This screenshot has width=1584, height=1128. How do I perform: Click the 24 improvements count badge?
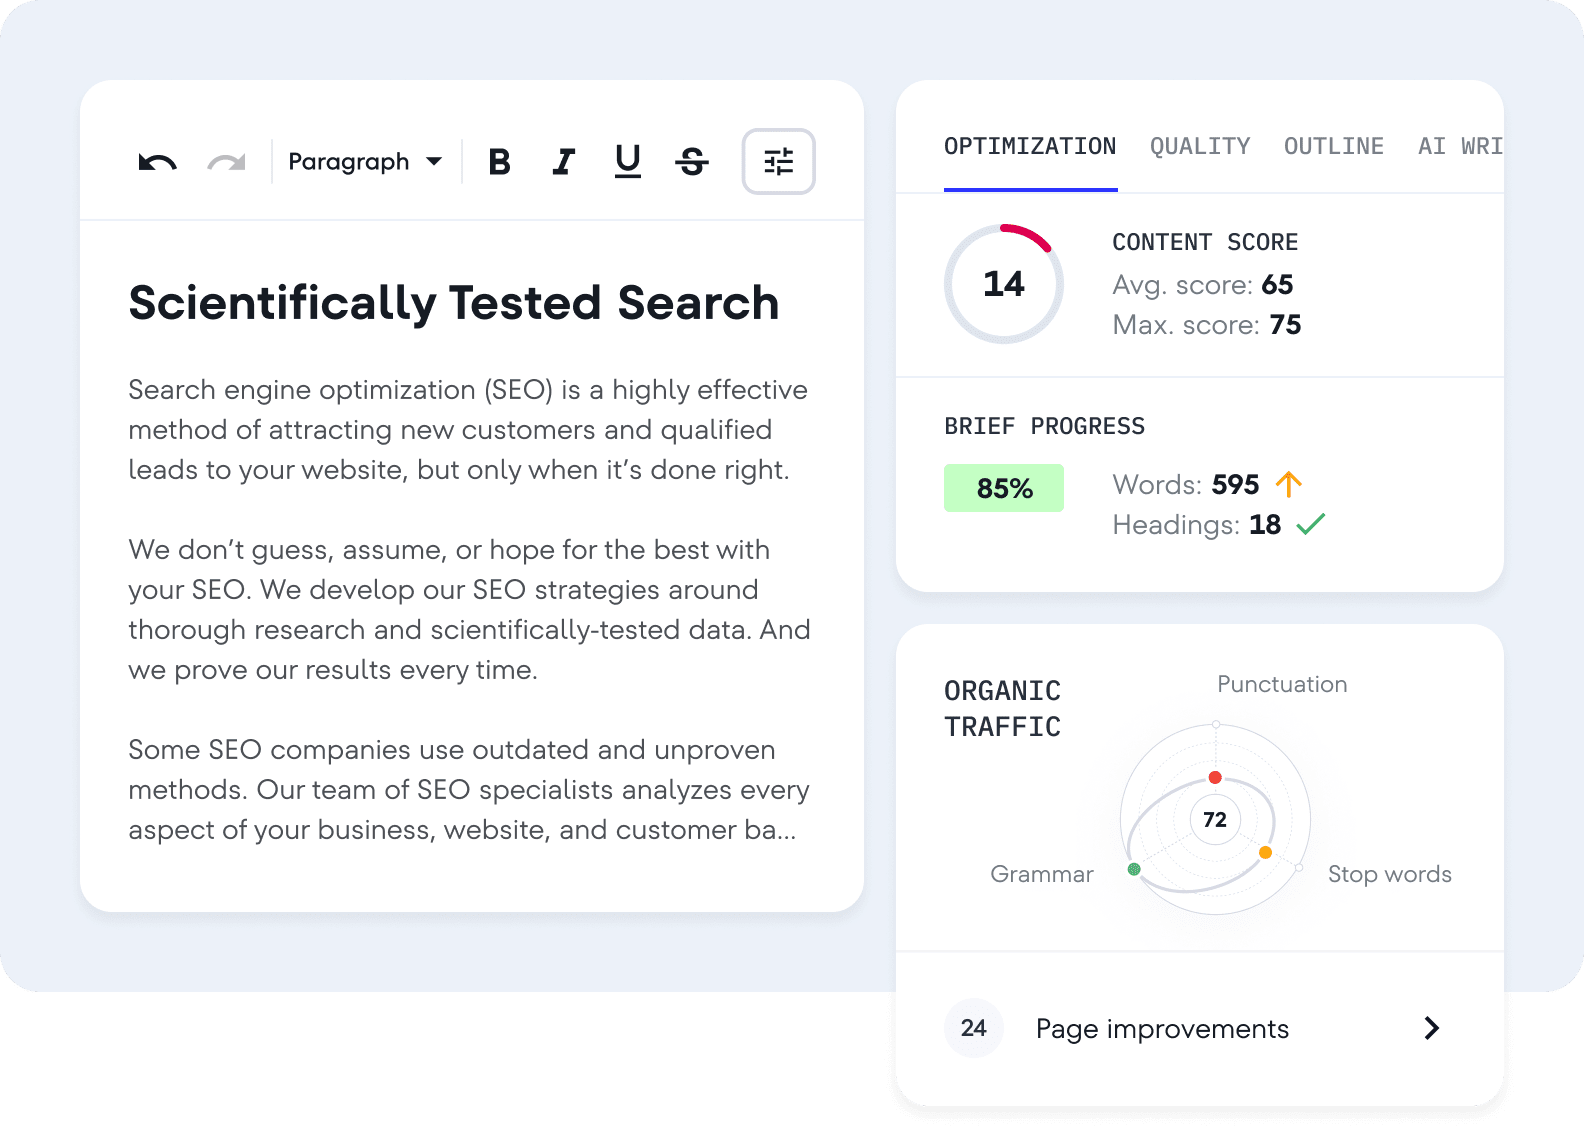pos(974,1028)
